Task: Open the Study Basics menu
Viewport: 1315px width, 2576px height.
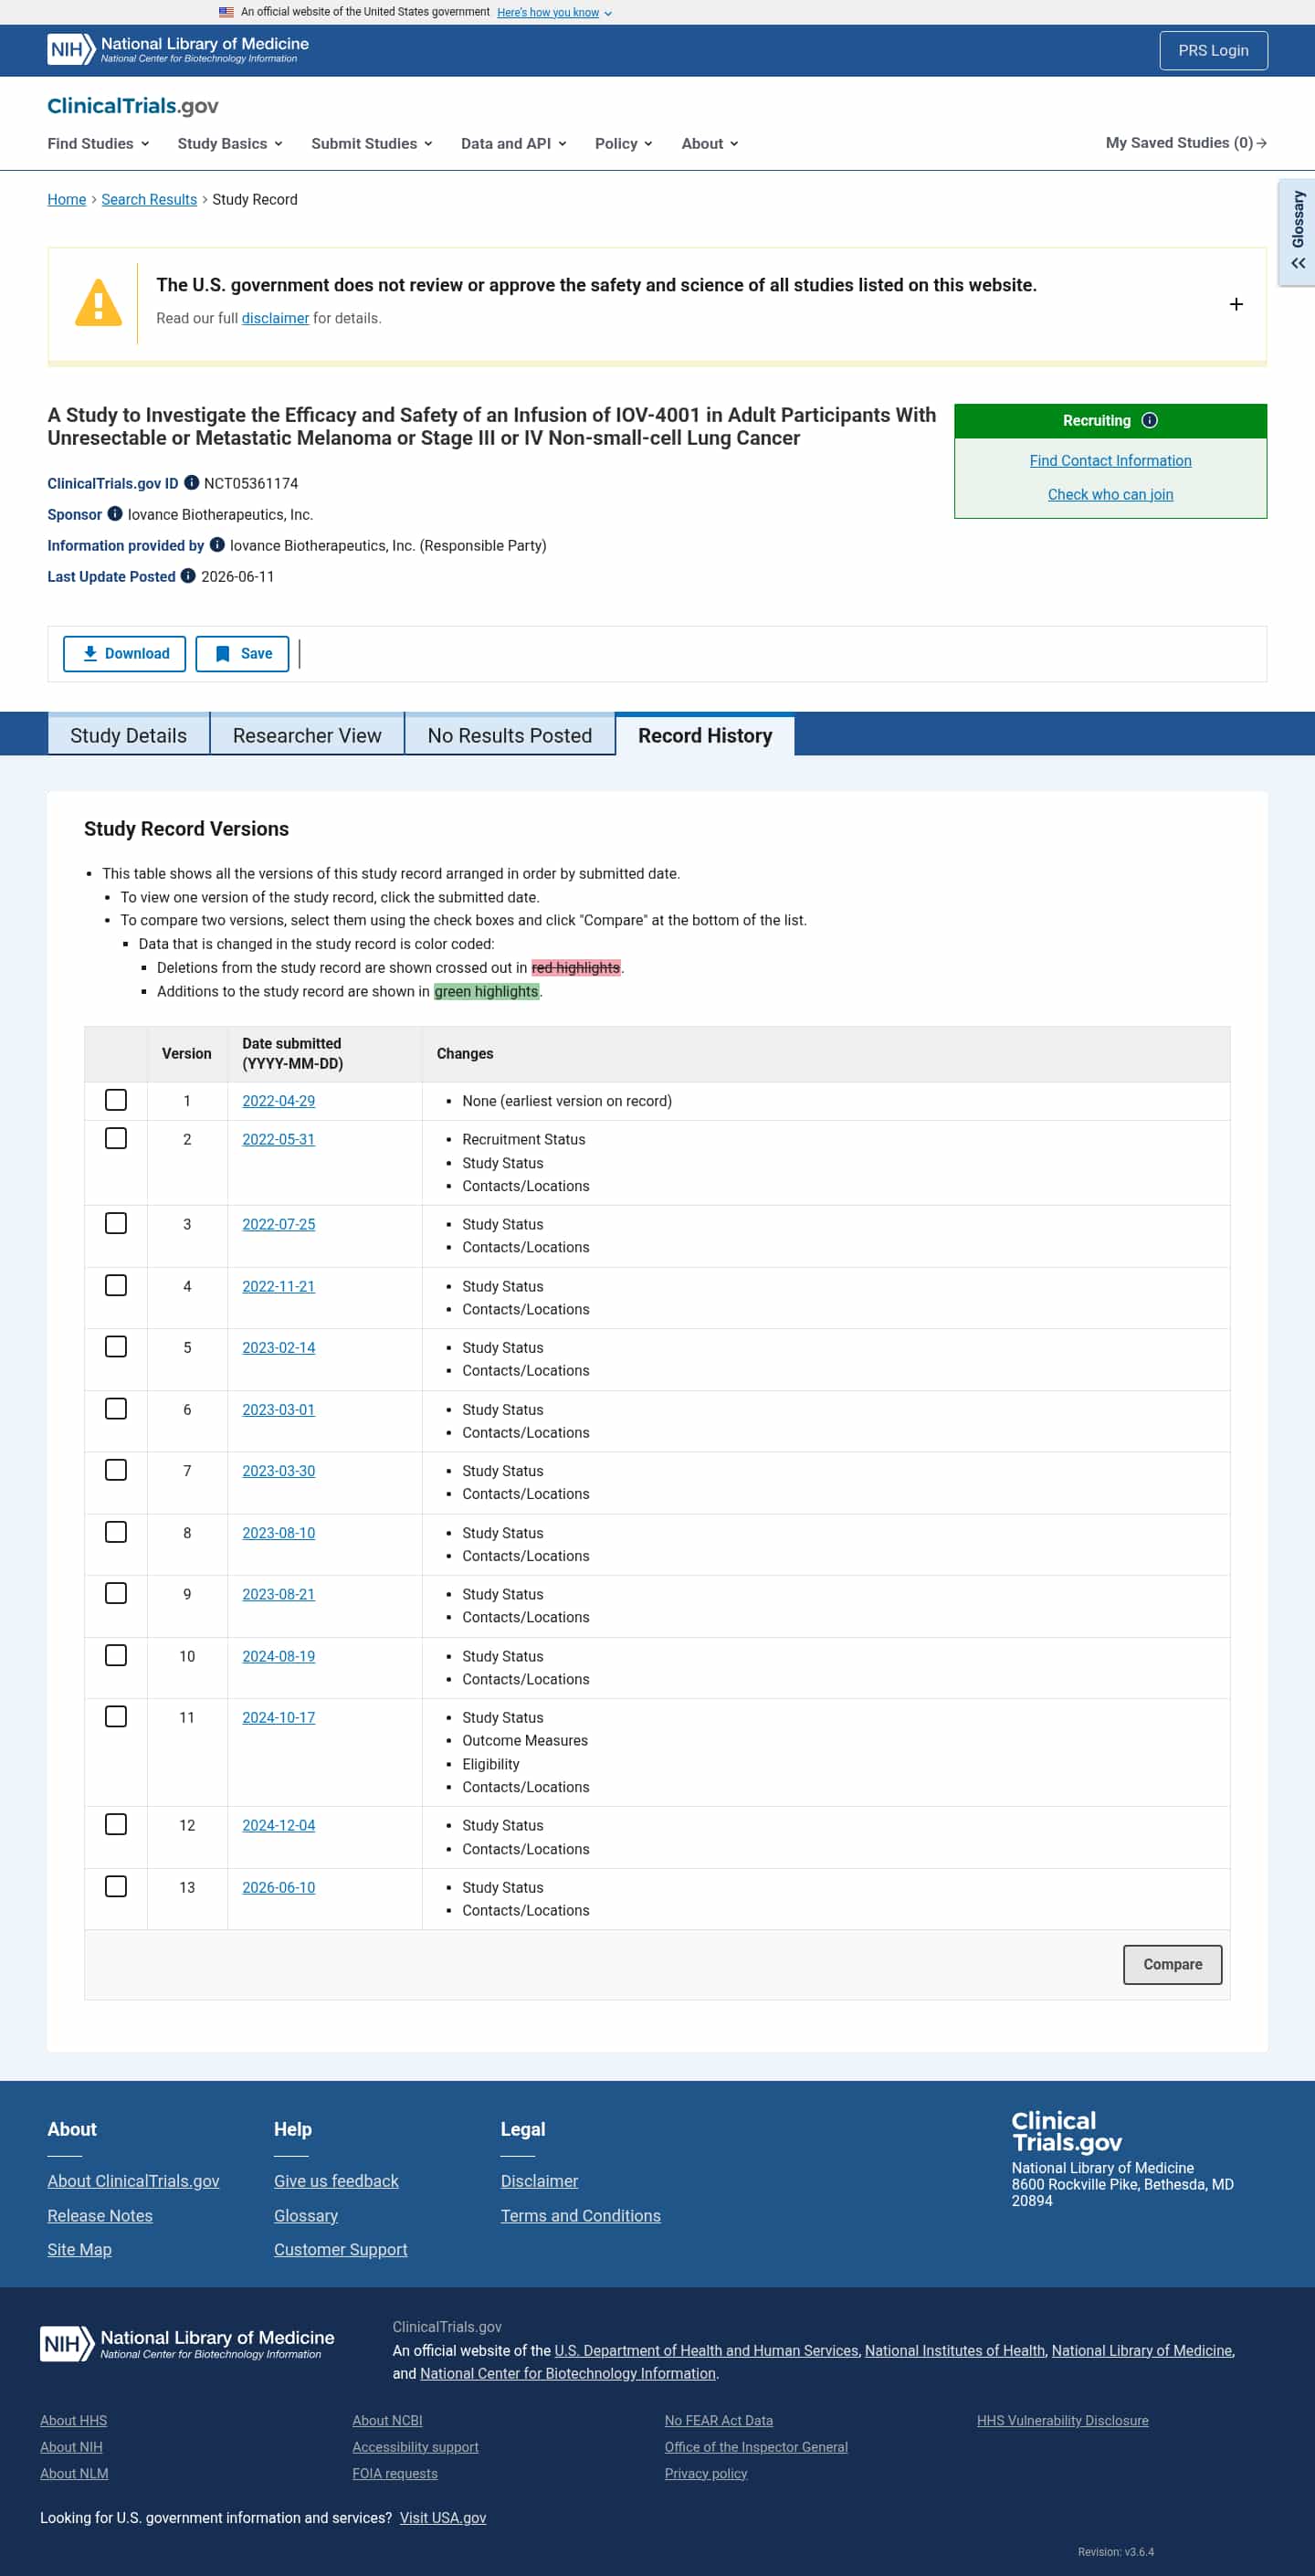Action: [230, 144]
